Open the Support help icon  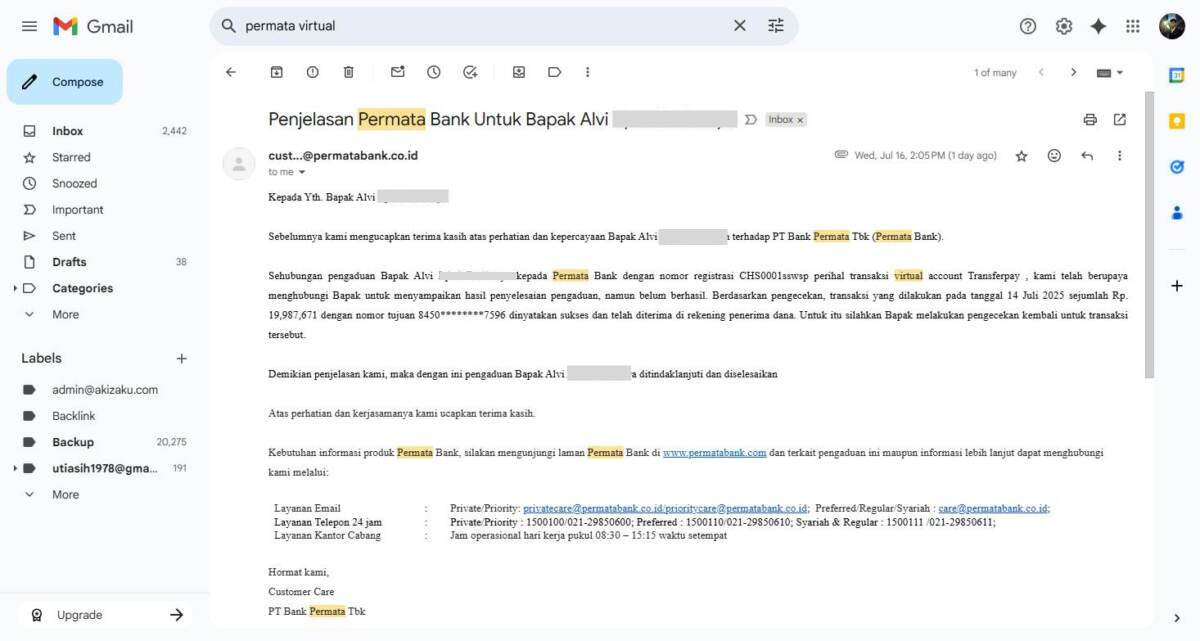pyautogui.click(x=1028, y=26)
